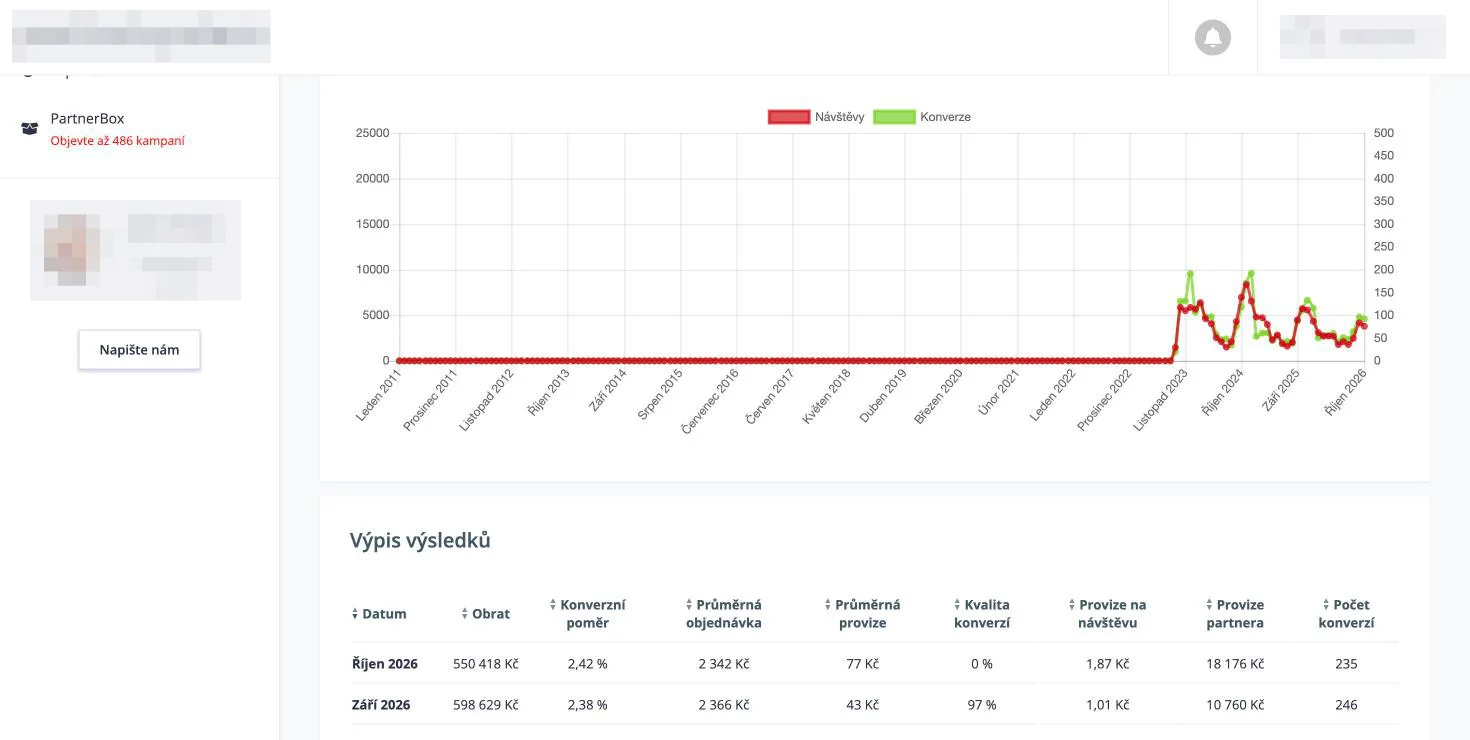This screenshot has height=740, width=1470.
Task: Click sort arrows next to Konverzní poměr
Action: pyautogui.click(x=553, y=605)
